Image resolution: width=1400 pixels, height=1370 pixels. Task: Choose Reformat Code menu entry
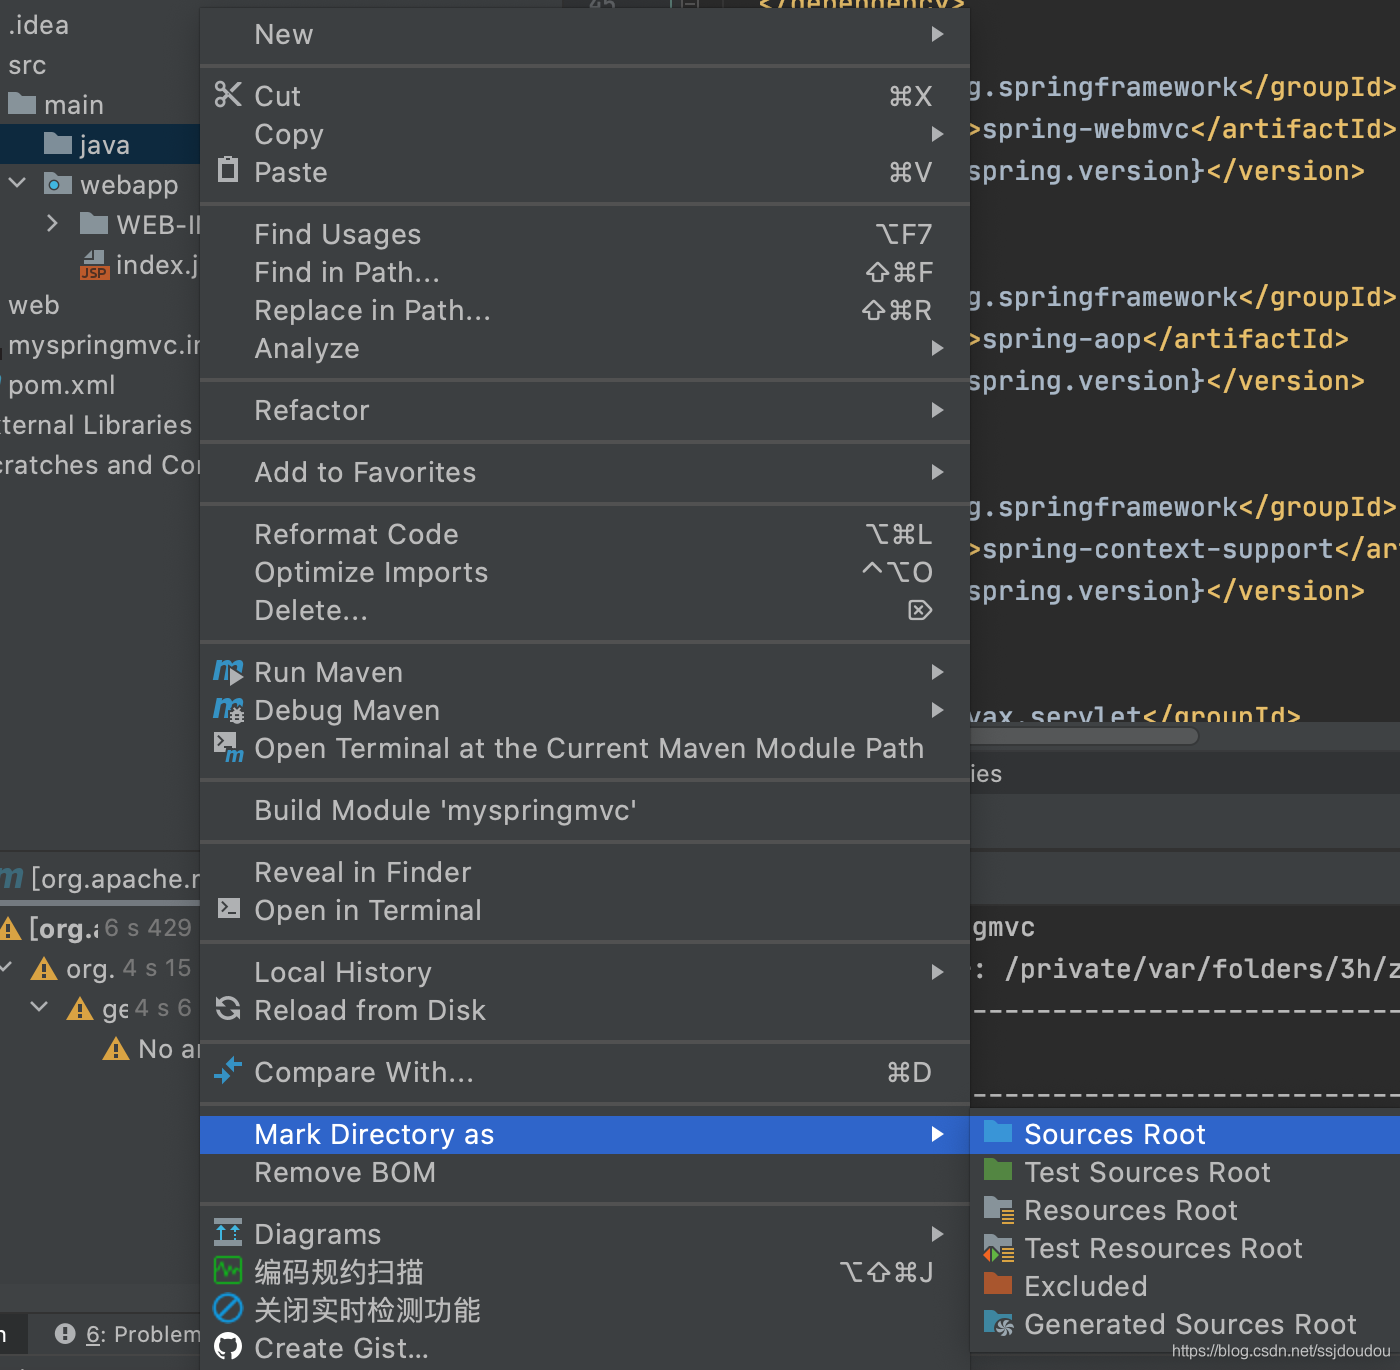(x=585, y=534)
